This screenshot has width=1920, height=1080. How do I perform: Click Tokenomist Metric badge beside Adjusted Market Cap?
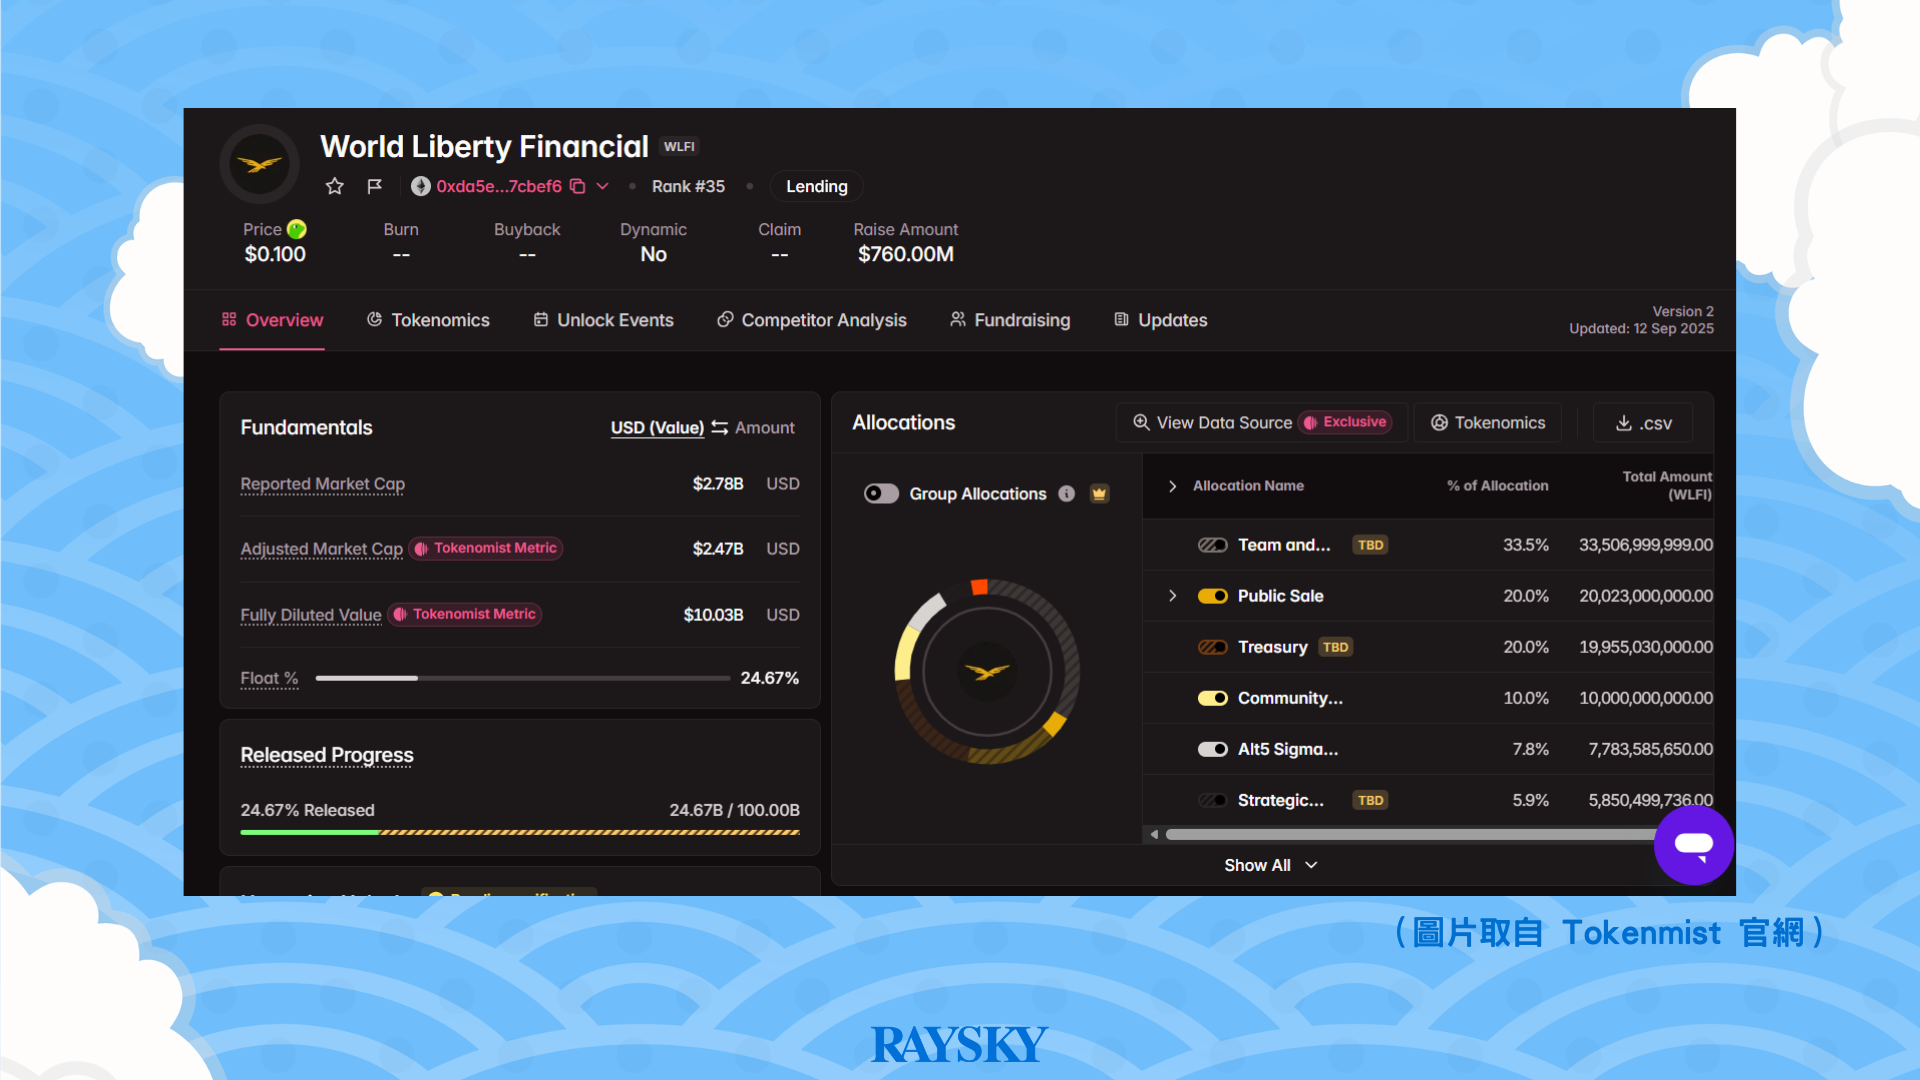coord(486,548)
